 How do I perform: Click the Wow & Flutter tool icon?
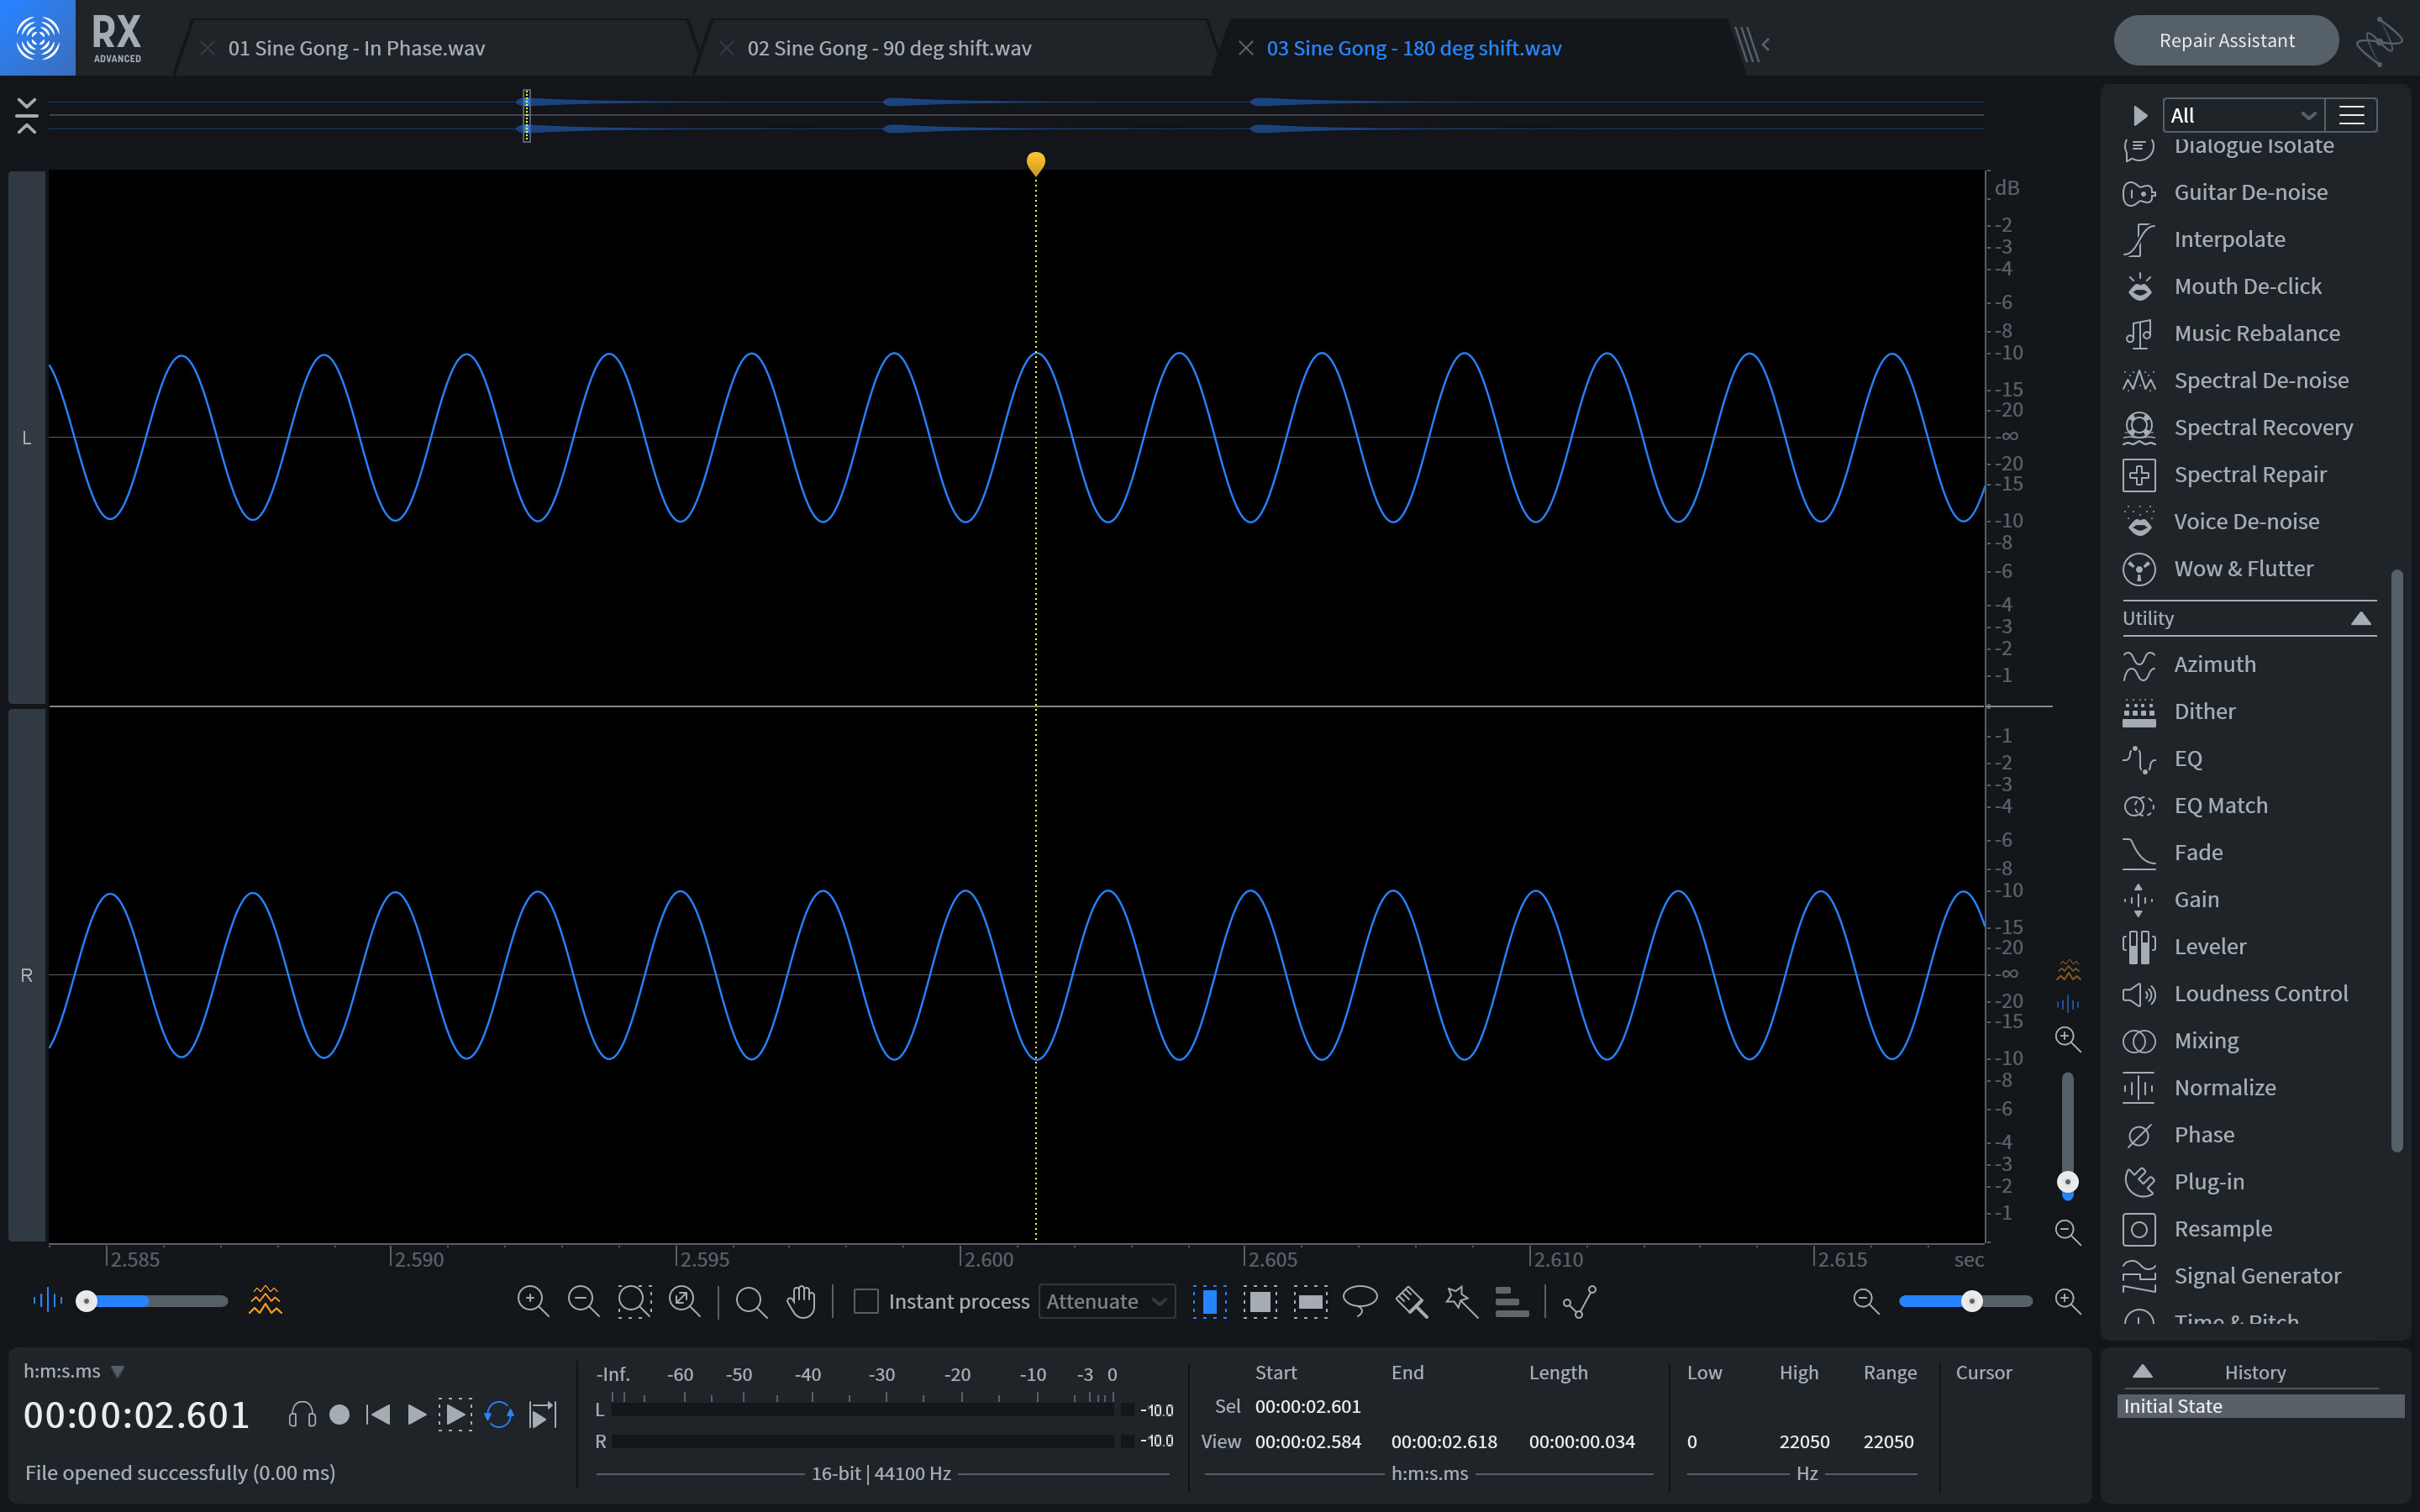pos(2138,568)
